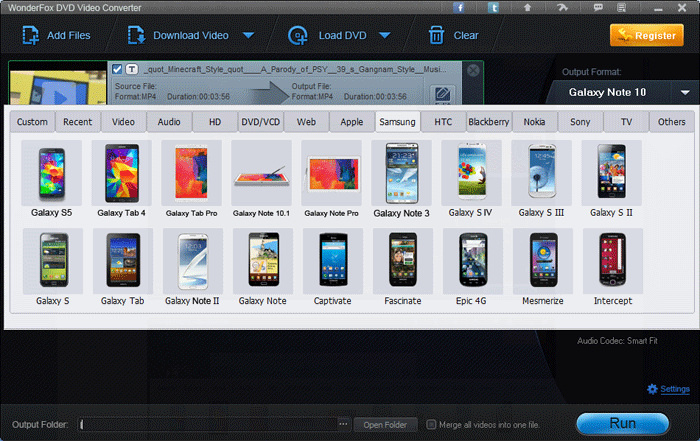This screenshot has height=441, width=700.
Task: Open the Output Format dropdown arrow
Action: [x=685, y=93]
